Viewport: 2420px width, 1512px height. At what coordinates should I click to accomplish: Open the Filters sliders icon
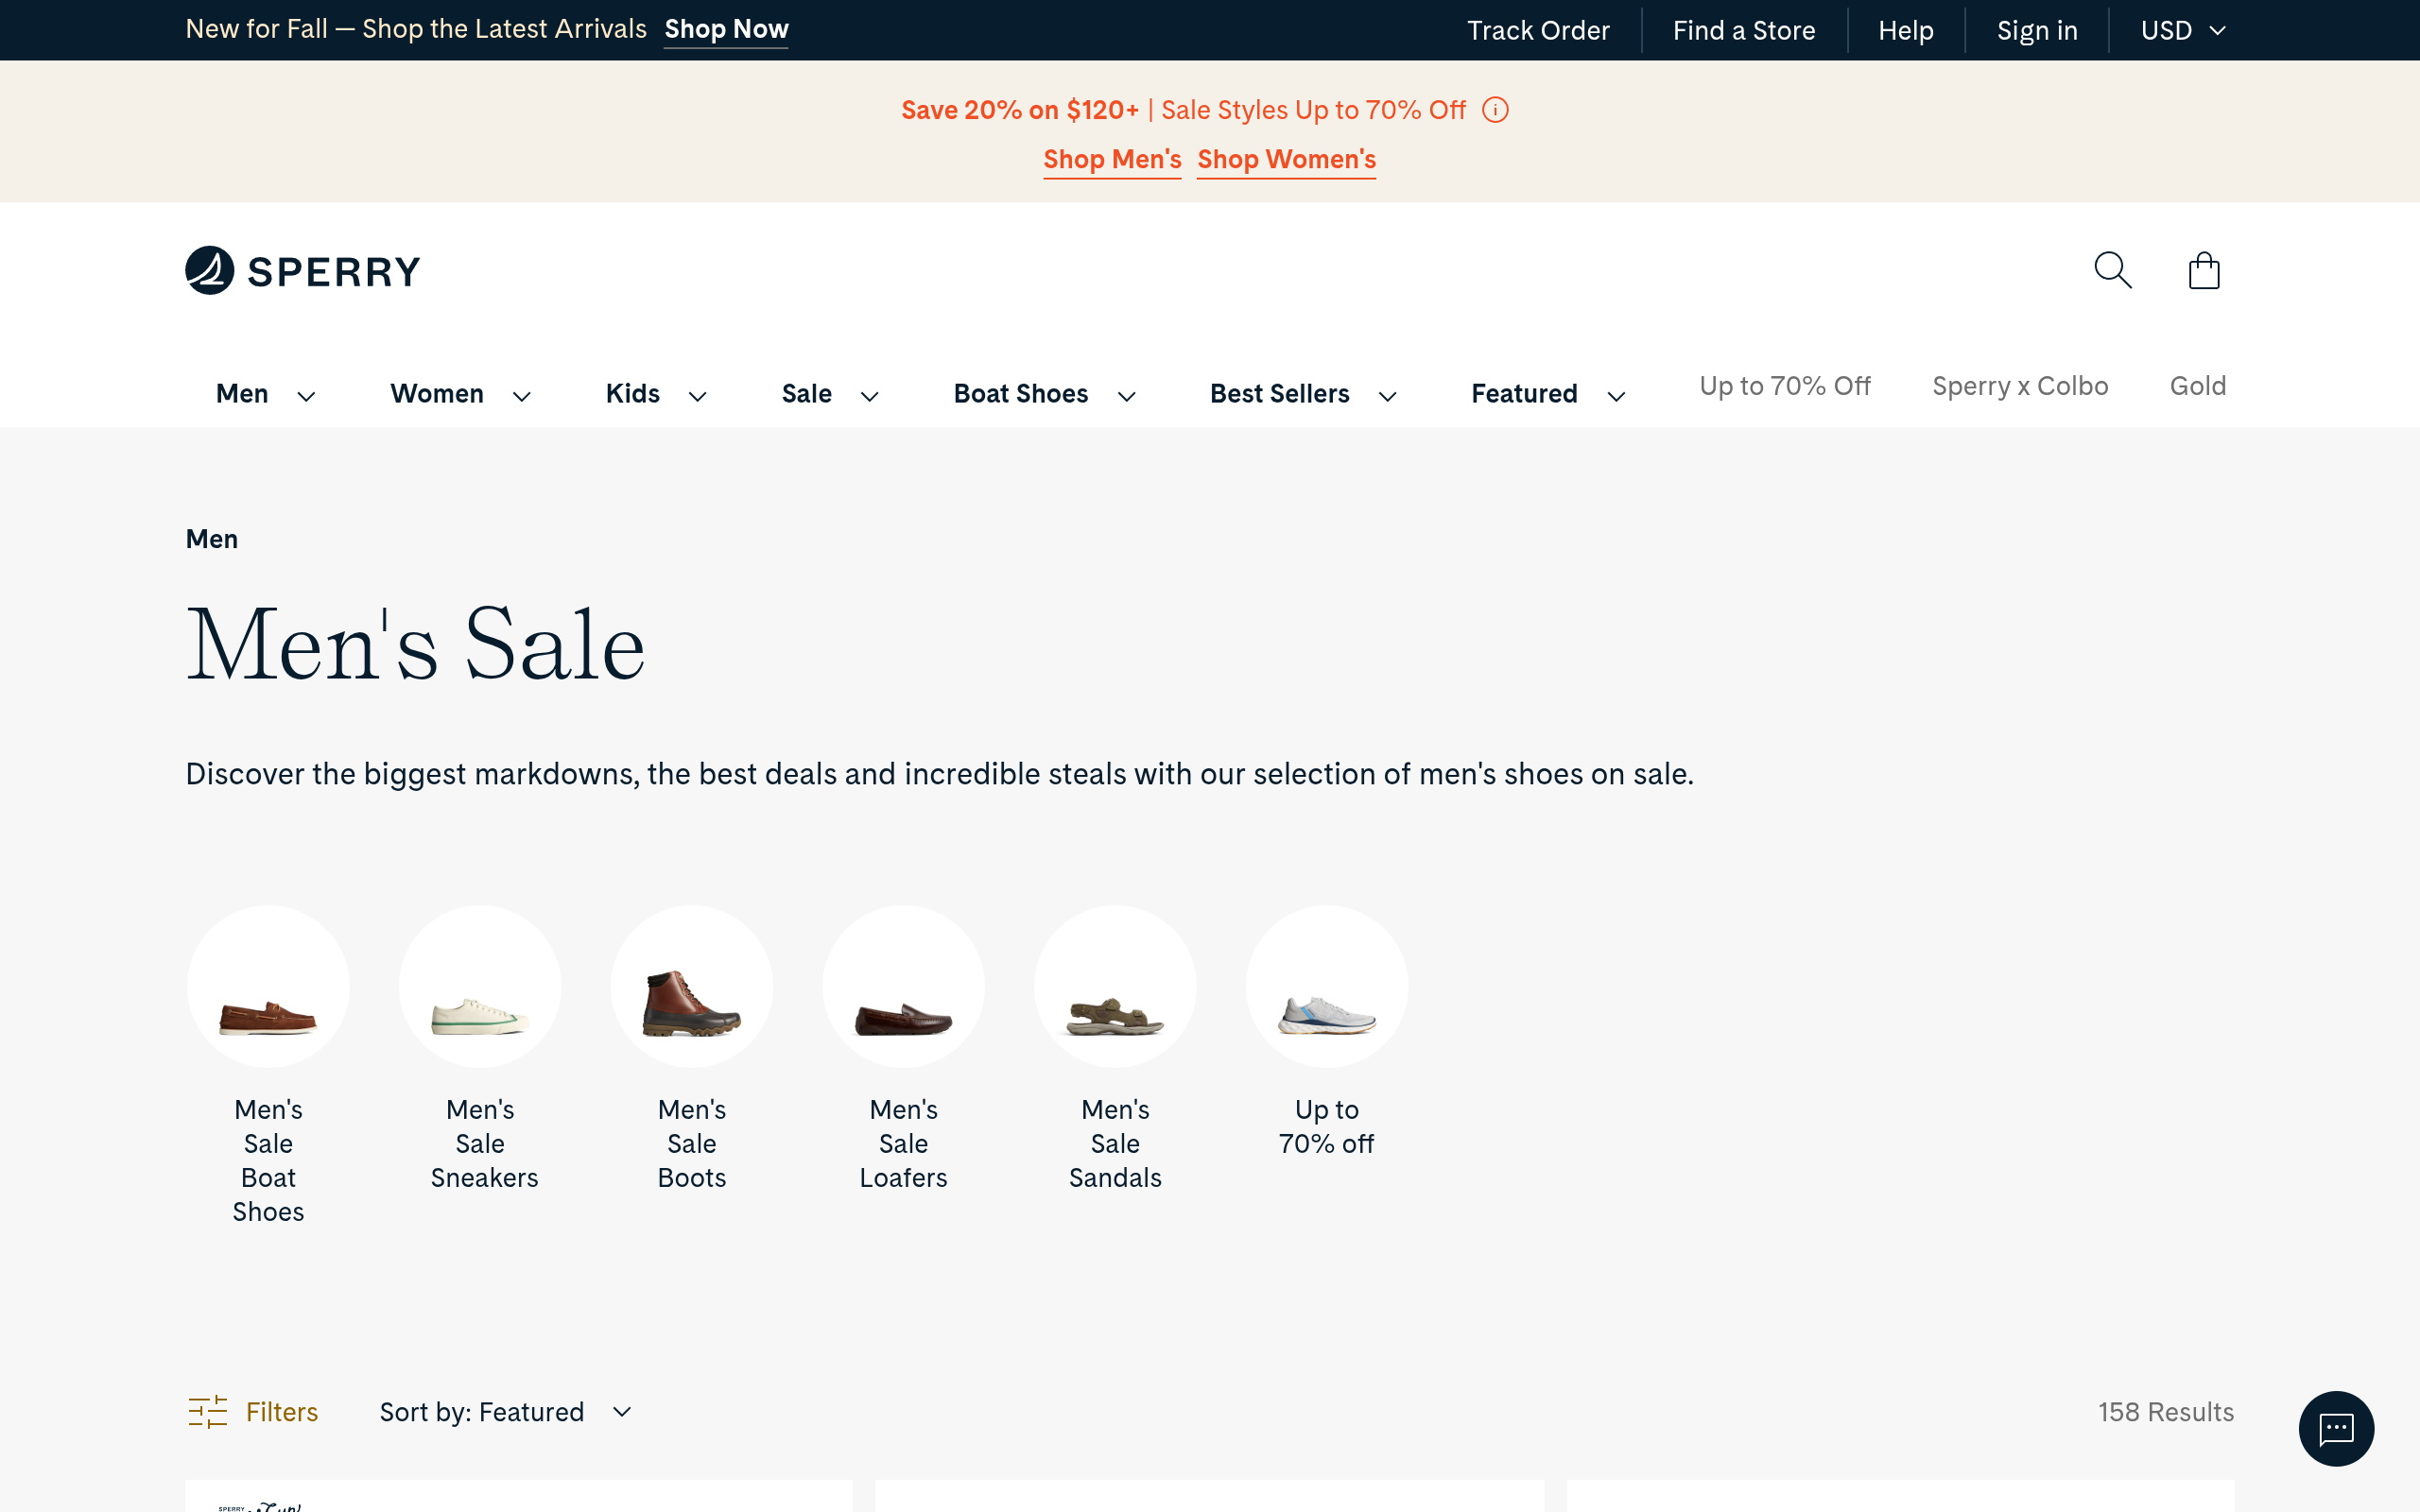pyautogui.click(x=208, y=1412)
